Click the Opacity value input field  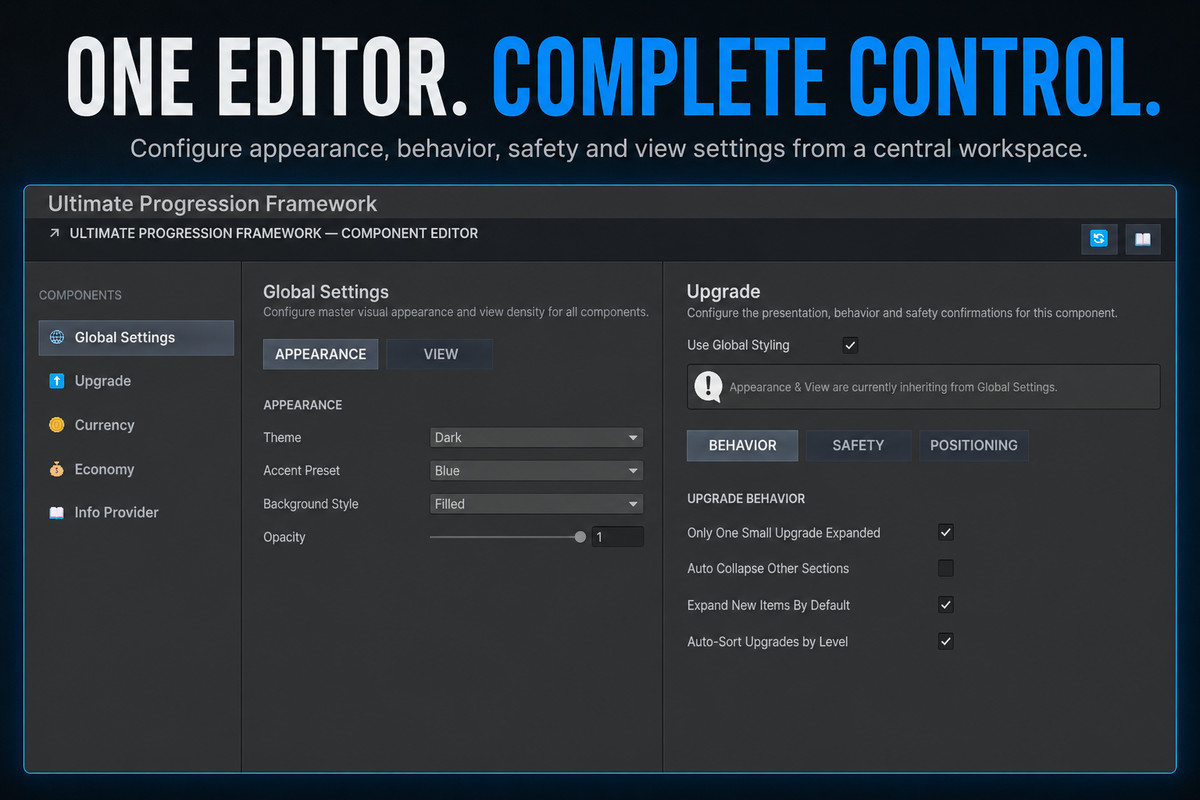point(617,537)
